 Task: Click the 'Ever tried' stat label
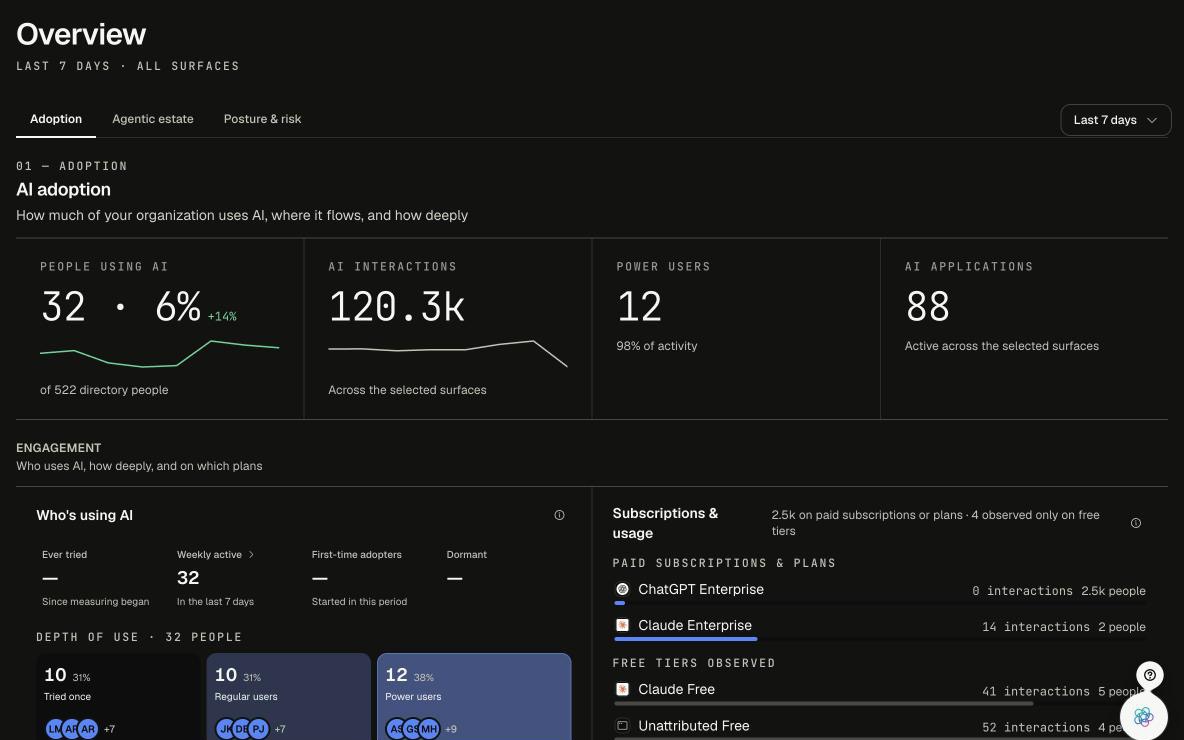point(64,554)
